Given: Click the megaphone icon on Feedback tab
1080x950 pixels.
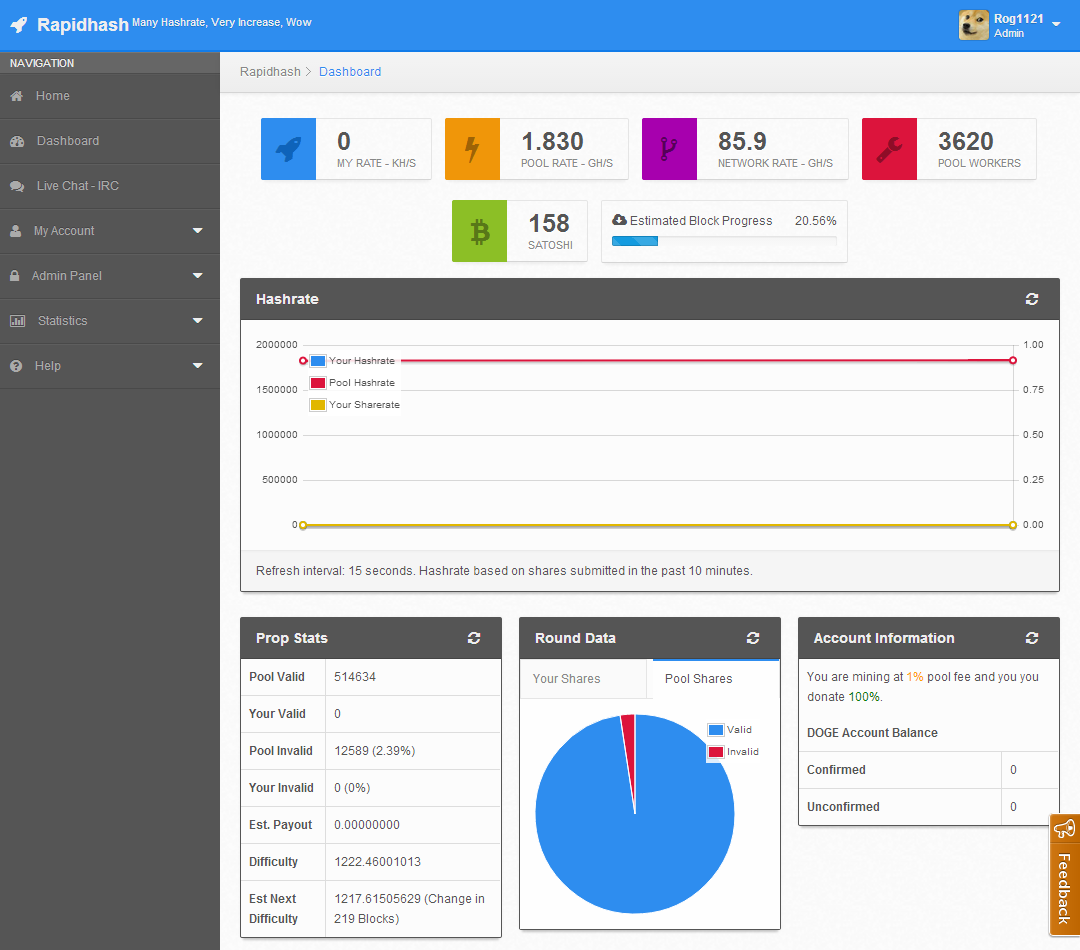Looking at the screenshot, I should [1065, 828].
